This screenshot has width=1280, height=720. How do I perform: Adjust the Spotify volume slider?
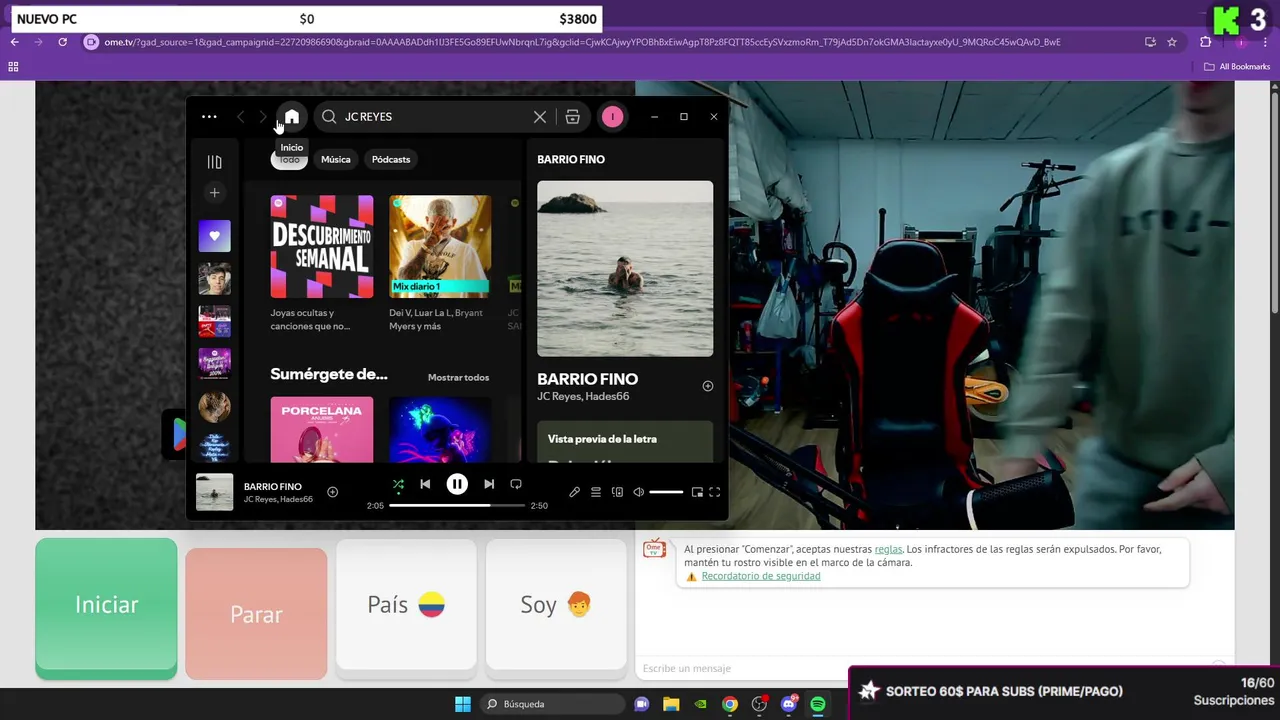pyautogui.click(x=666, y=492)
